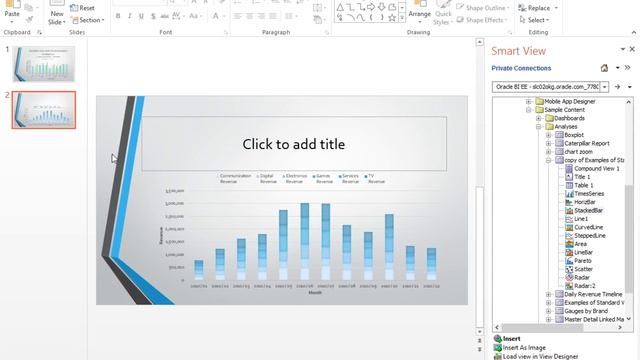Open the Change Case menu
The height and width of the screenshot is (360, 640).
click(195, 16)
